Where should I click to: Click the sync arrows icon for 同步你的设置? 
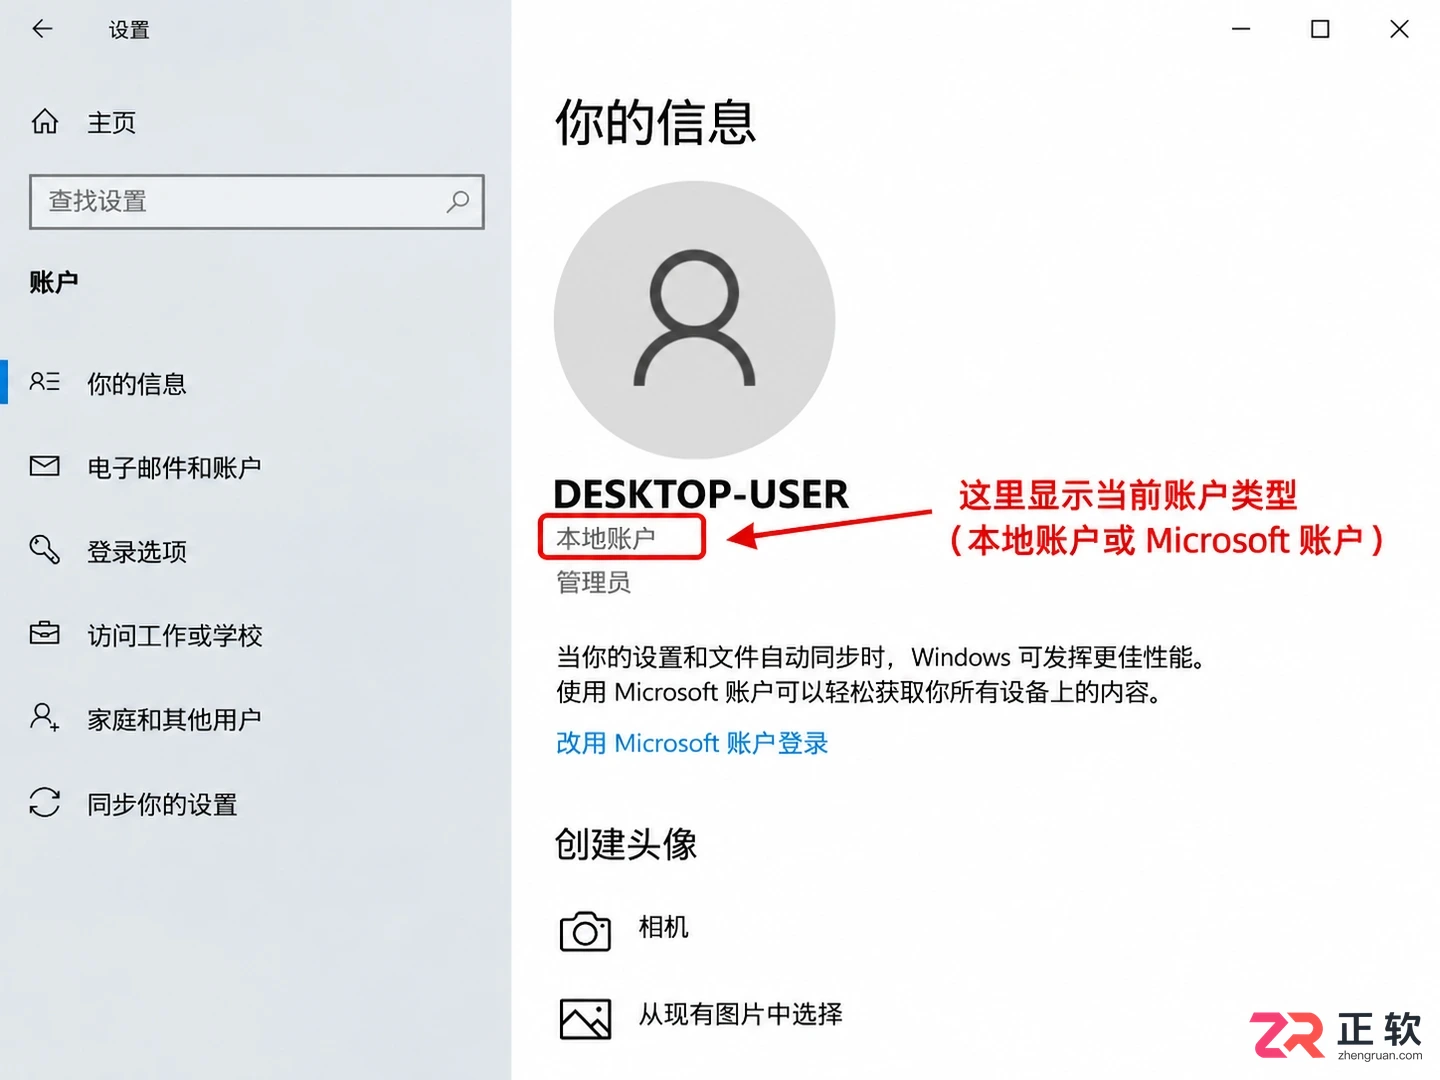coord(45,802)
